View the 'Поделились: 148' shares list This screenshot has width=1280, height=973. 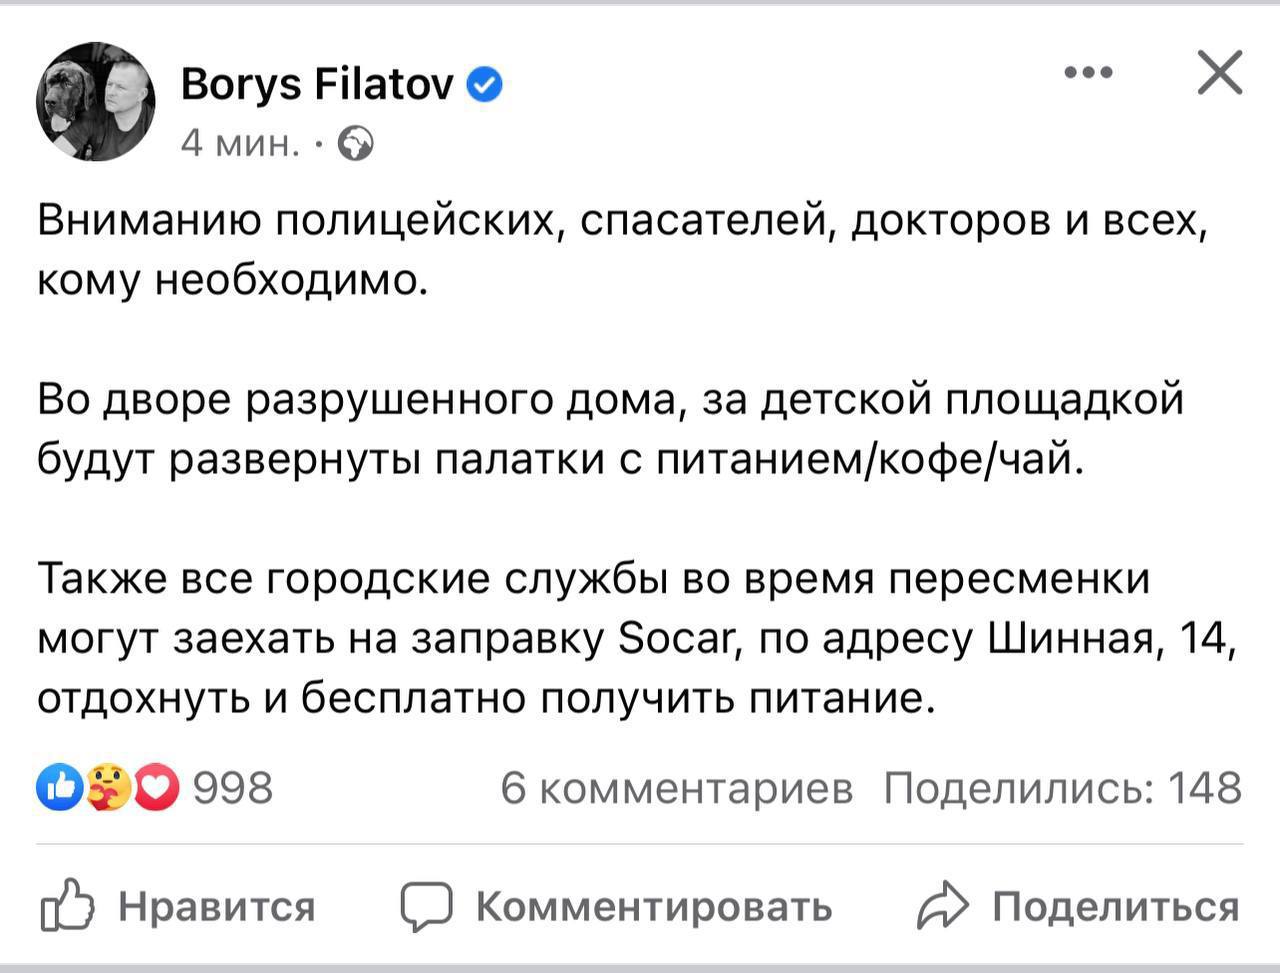pos(1062,788)
